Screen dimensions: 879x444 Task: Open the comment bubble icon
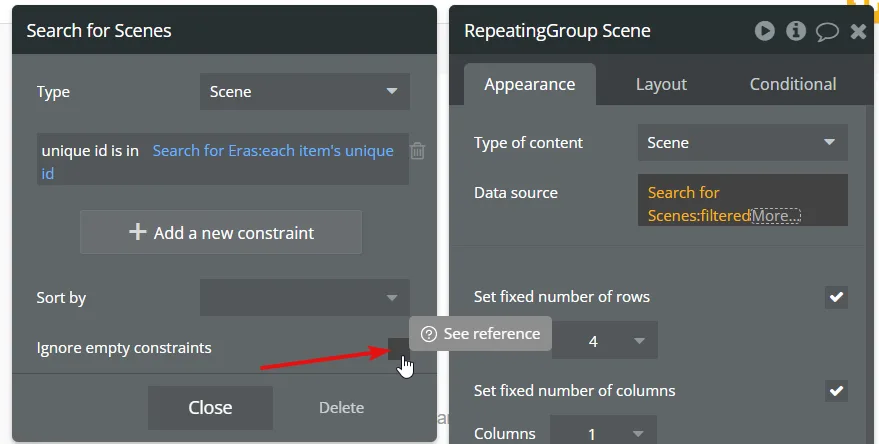tap(827, 31)
